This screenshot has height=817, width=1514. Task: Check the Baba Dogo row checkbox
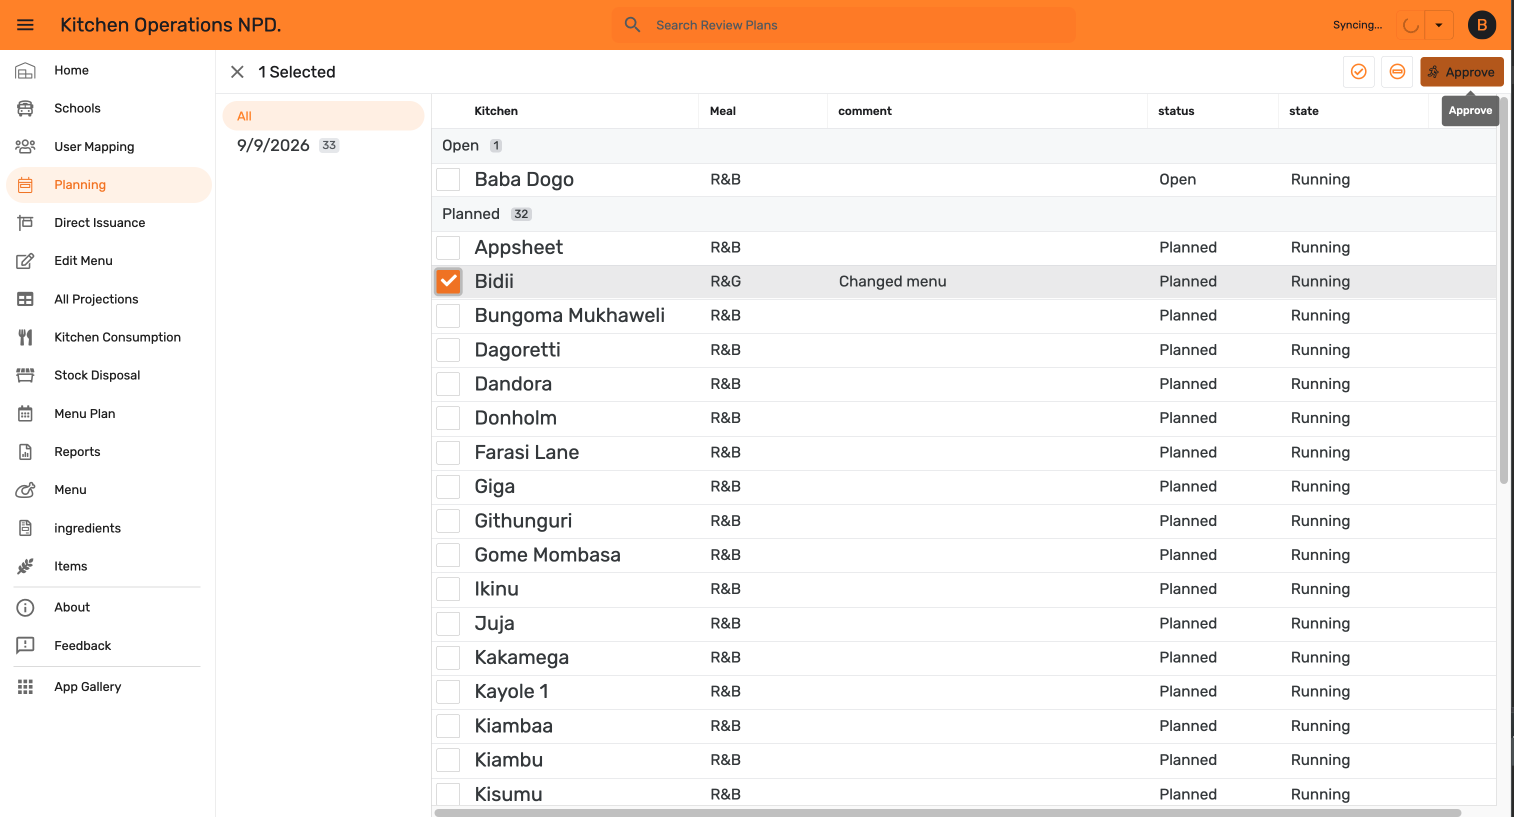tap(448, 179)
